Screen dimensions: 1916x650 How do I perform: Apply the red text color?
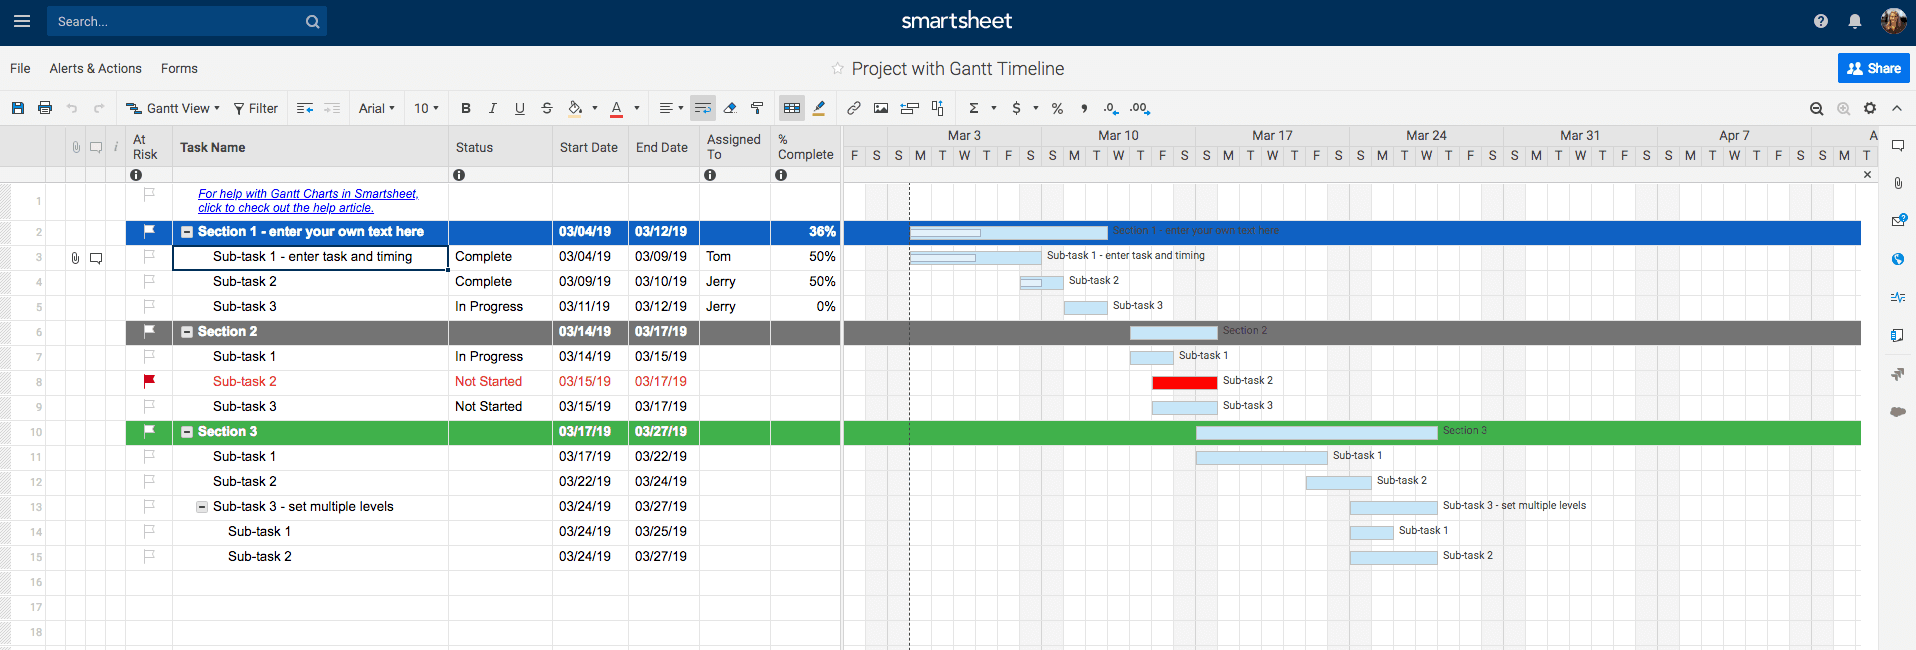click(616, 108)
